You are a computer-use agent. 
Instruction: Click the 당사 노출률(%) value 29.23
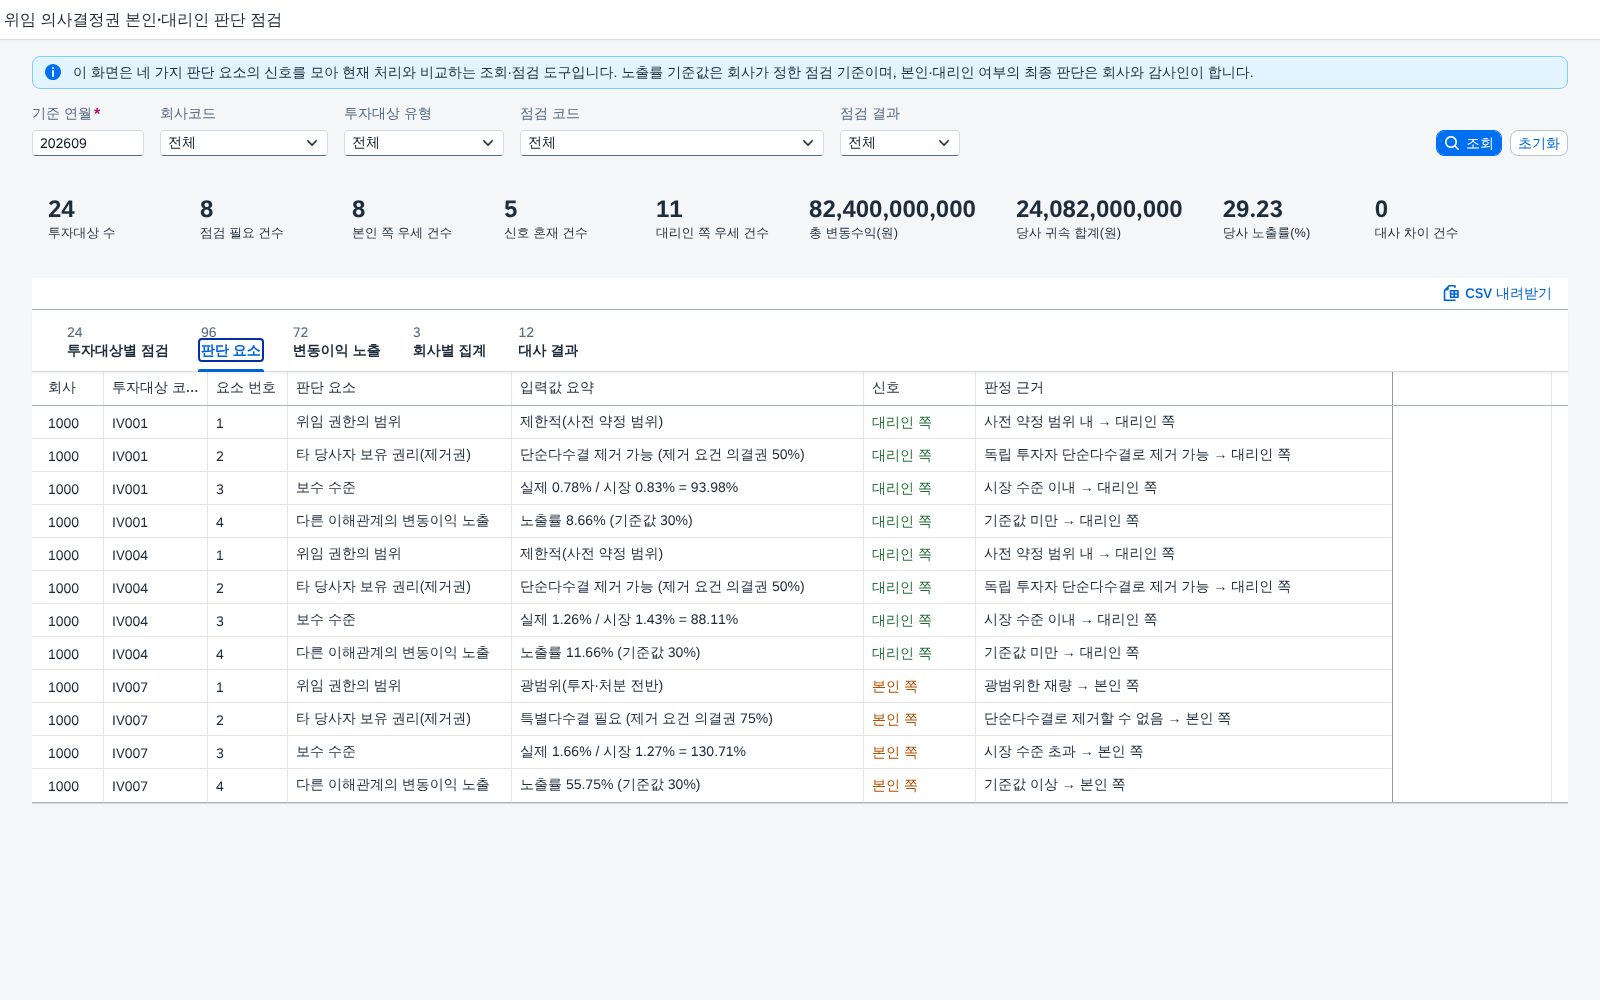[x=1252, y=209]
